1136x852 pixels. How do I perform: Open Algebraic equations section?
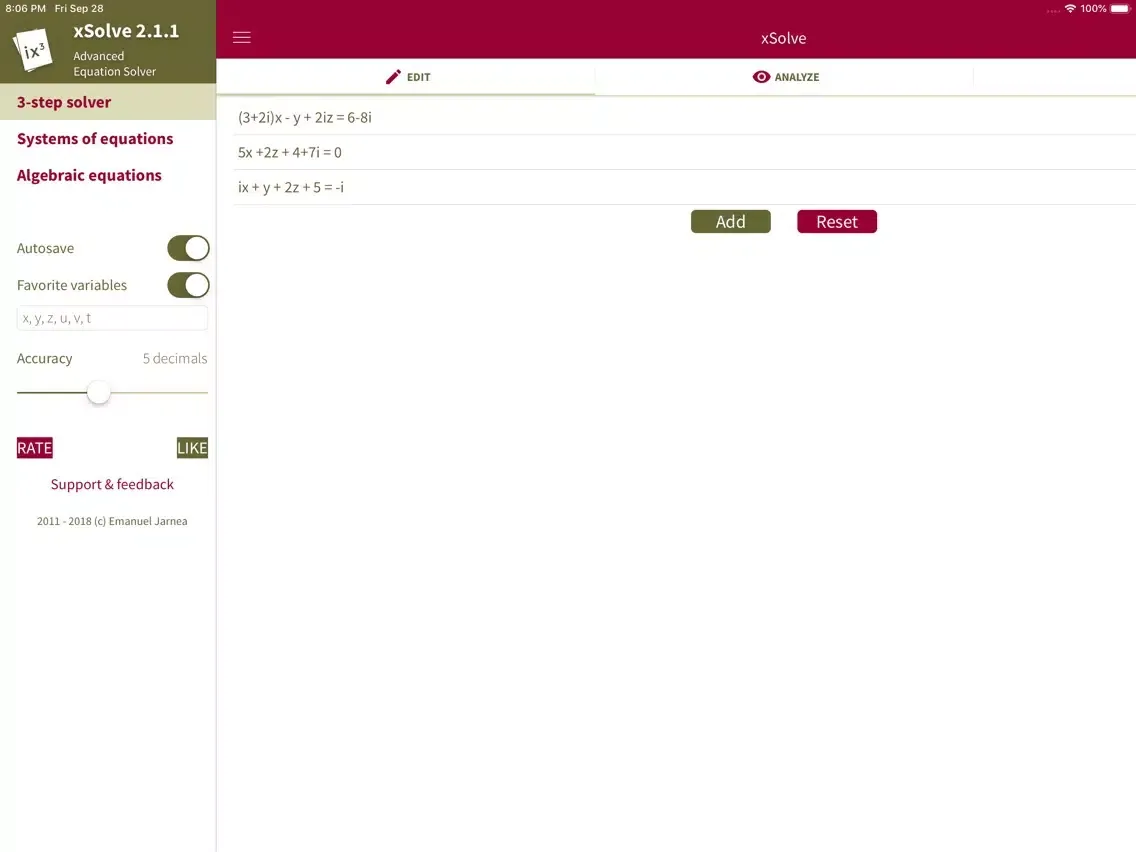[89, 175]
